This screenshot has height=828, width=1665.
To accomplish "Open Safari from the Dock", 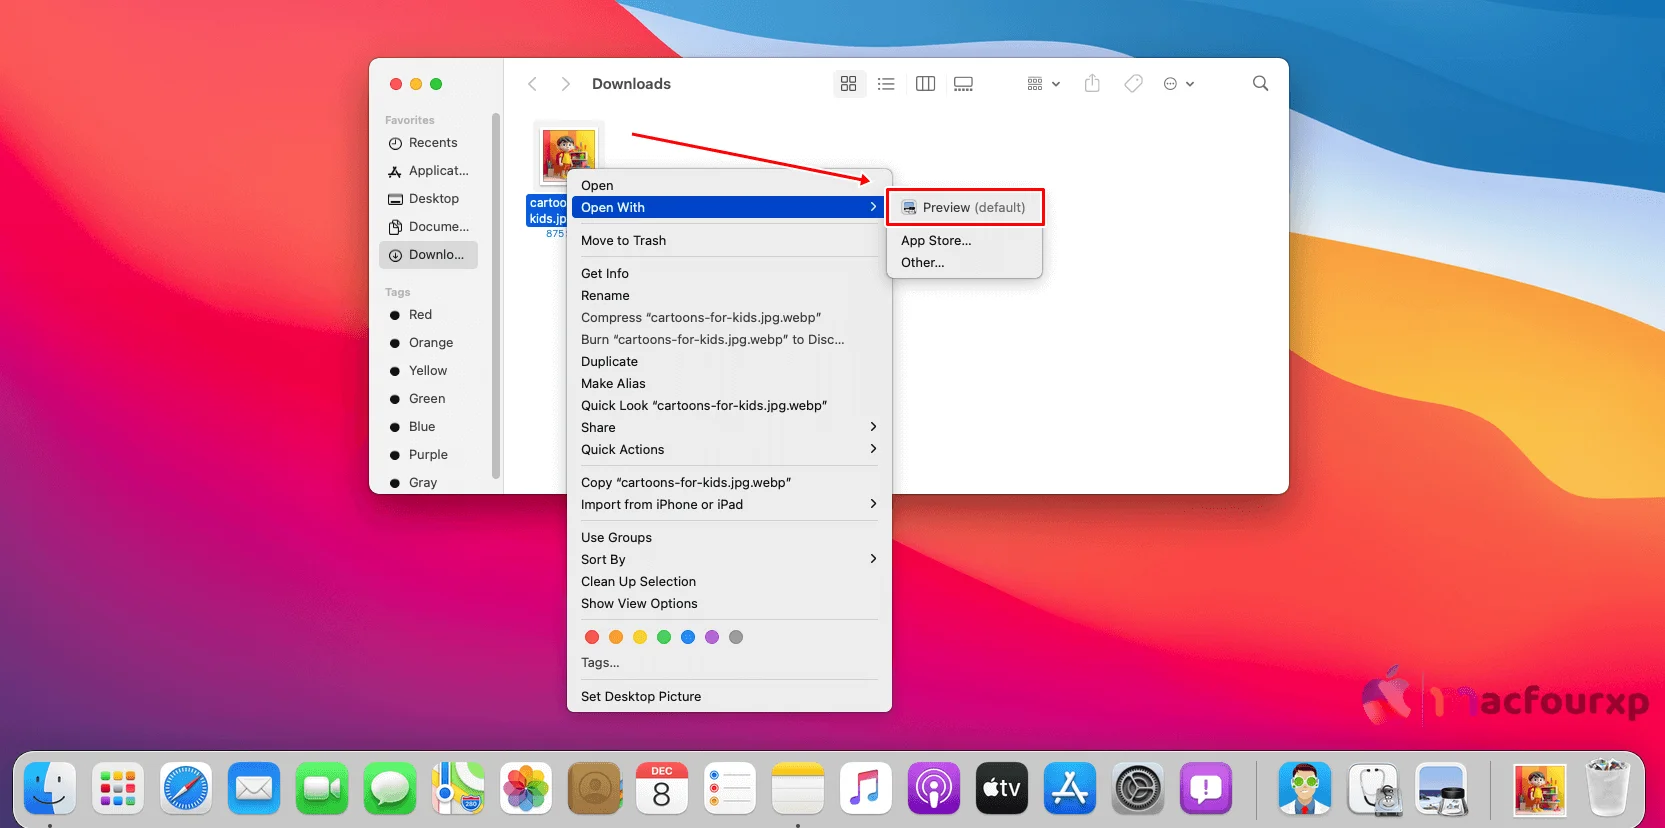I will [x=186, y=789].
